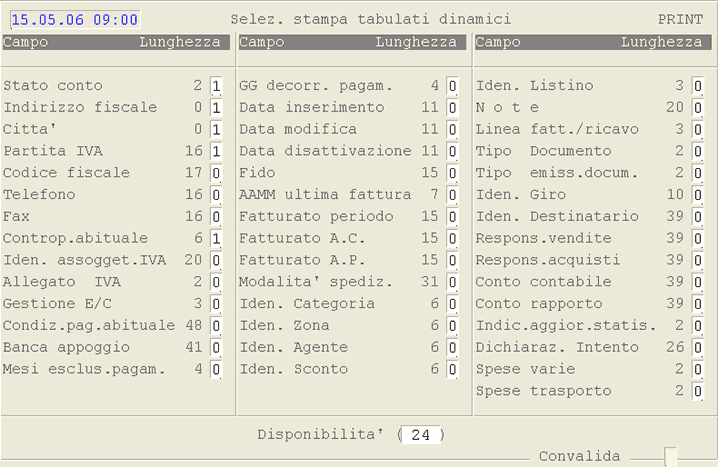Select the Fatturato periodo flag field
This screenshot has width=718, height=467.
[452, 217]
